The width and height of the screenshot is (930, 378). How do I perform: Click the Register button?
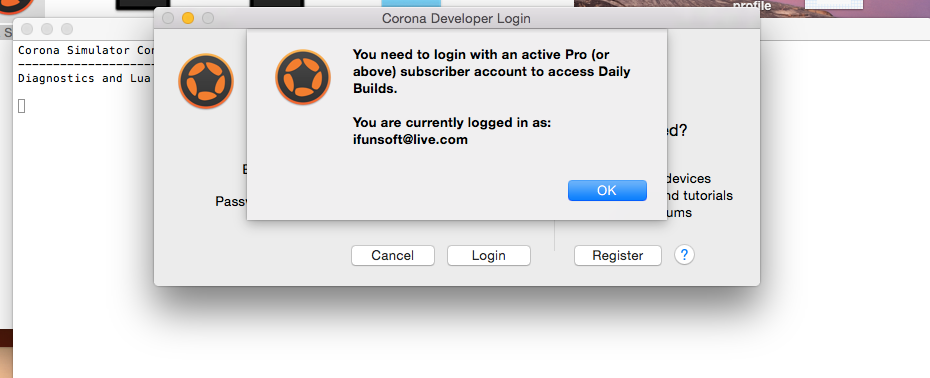(617, 256)
